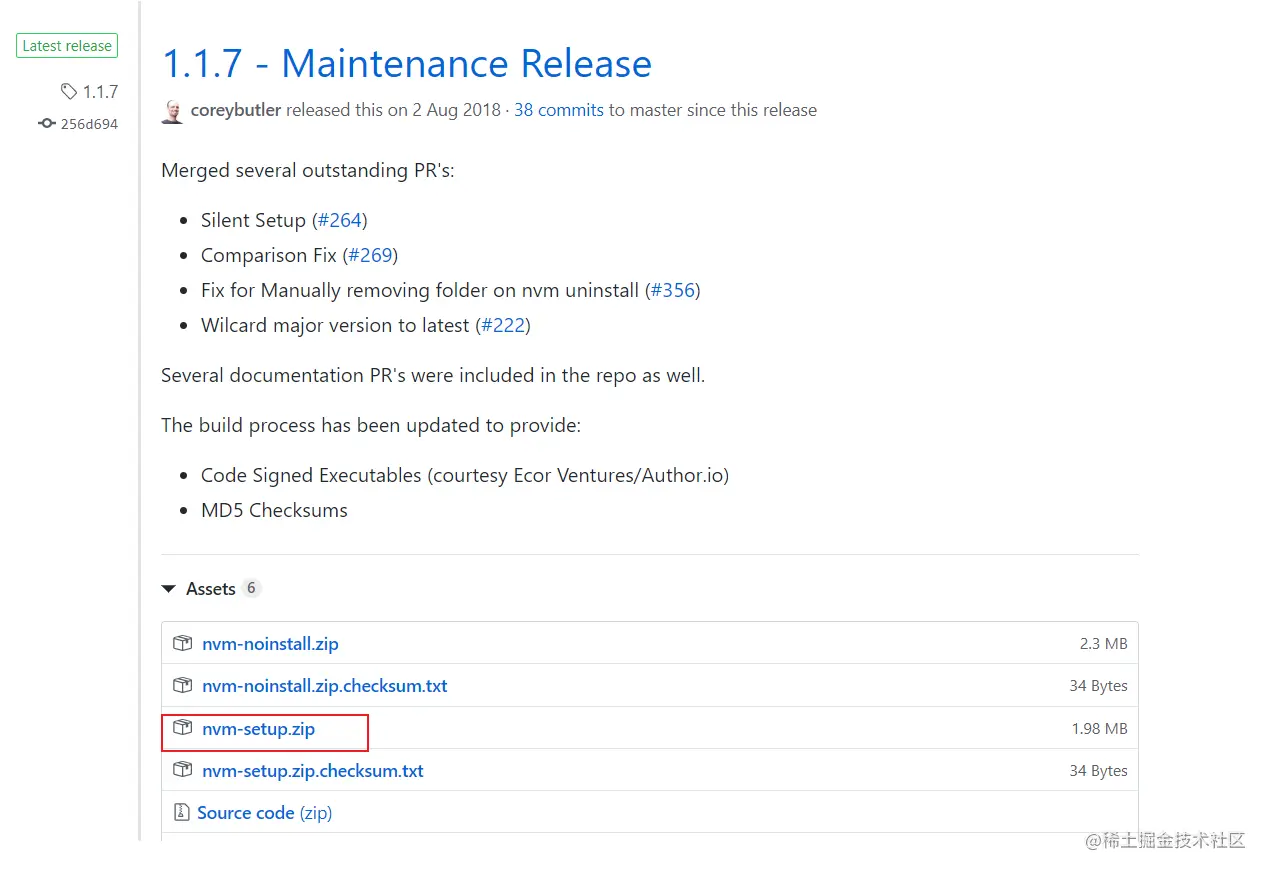Viewport: 1269px width, 874px height.
Task: Open the 38 commits link
Action: [x=558, y=110]
